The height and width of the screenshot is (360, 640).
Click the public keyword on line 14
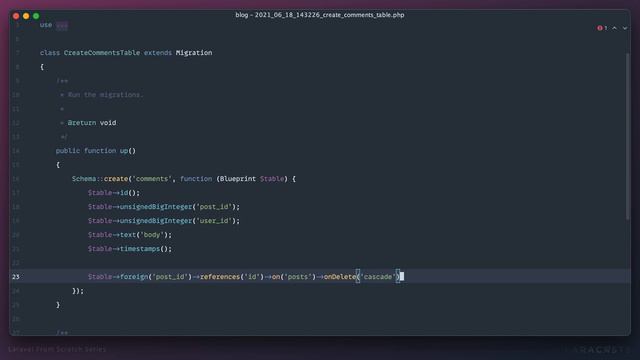[x=68, y=151]
